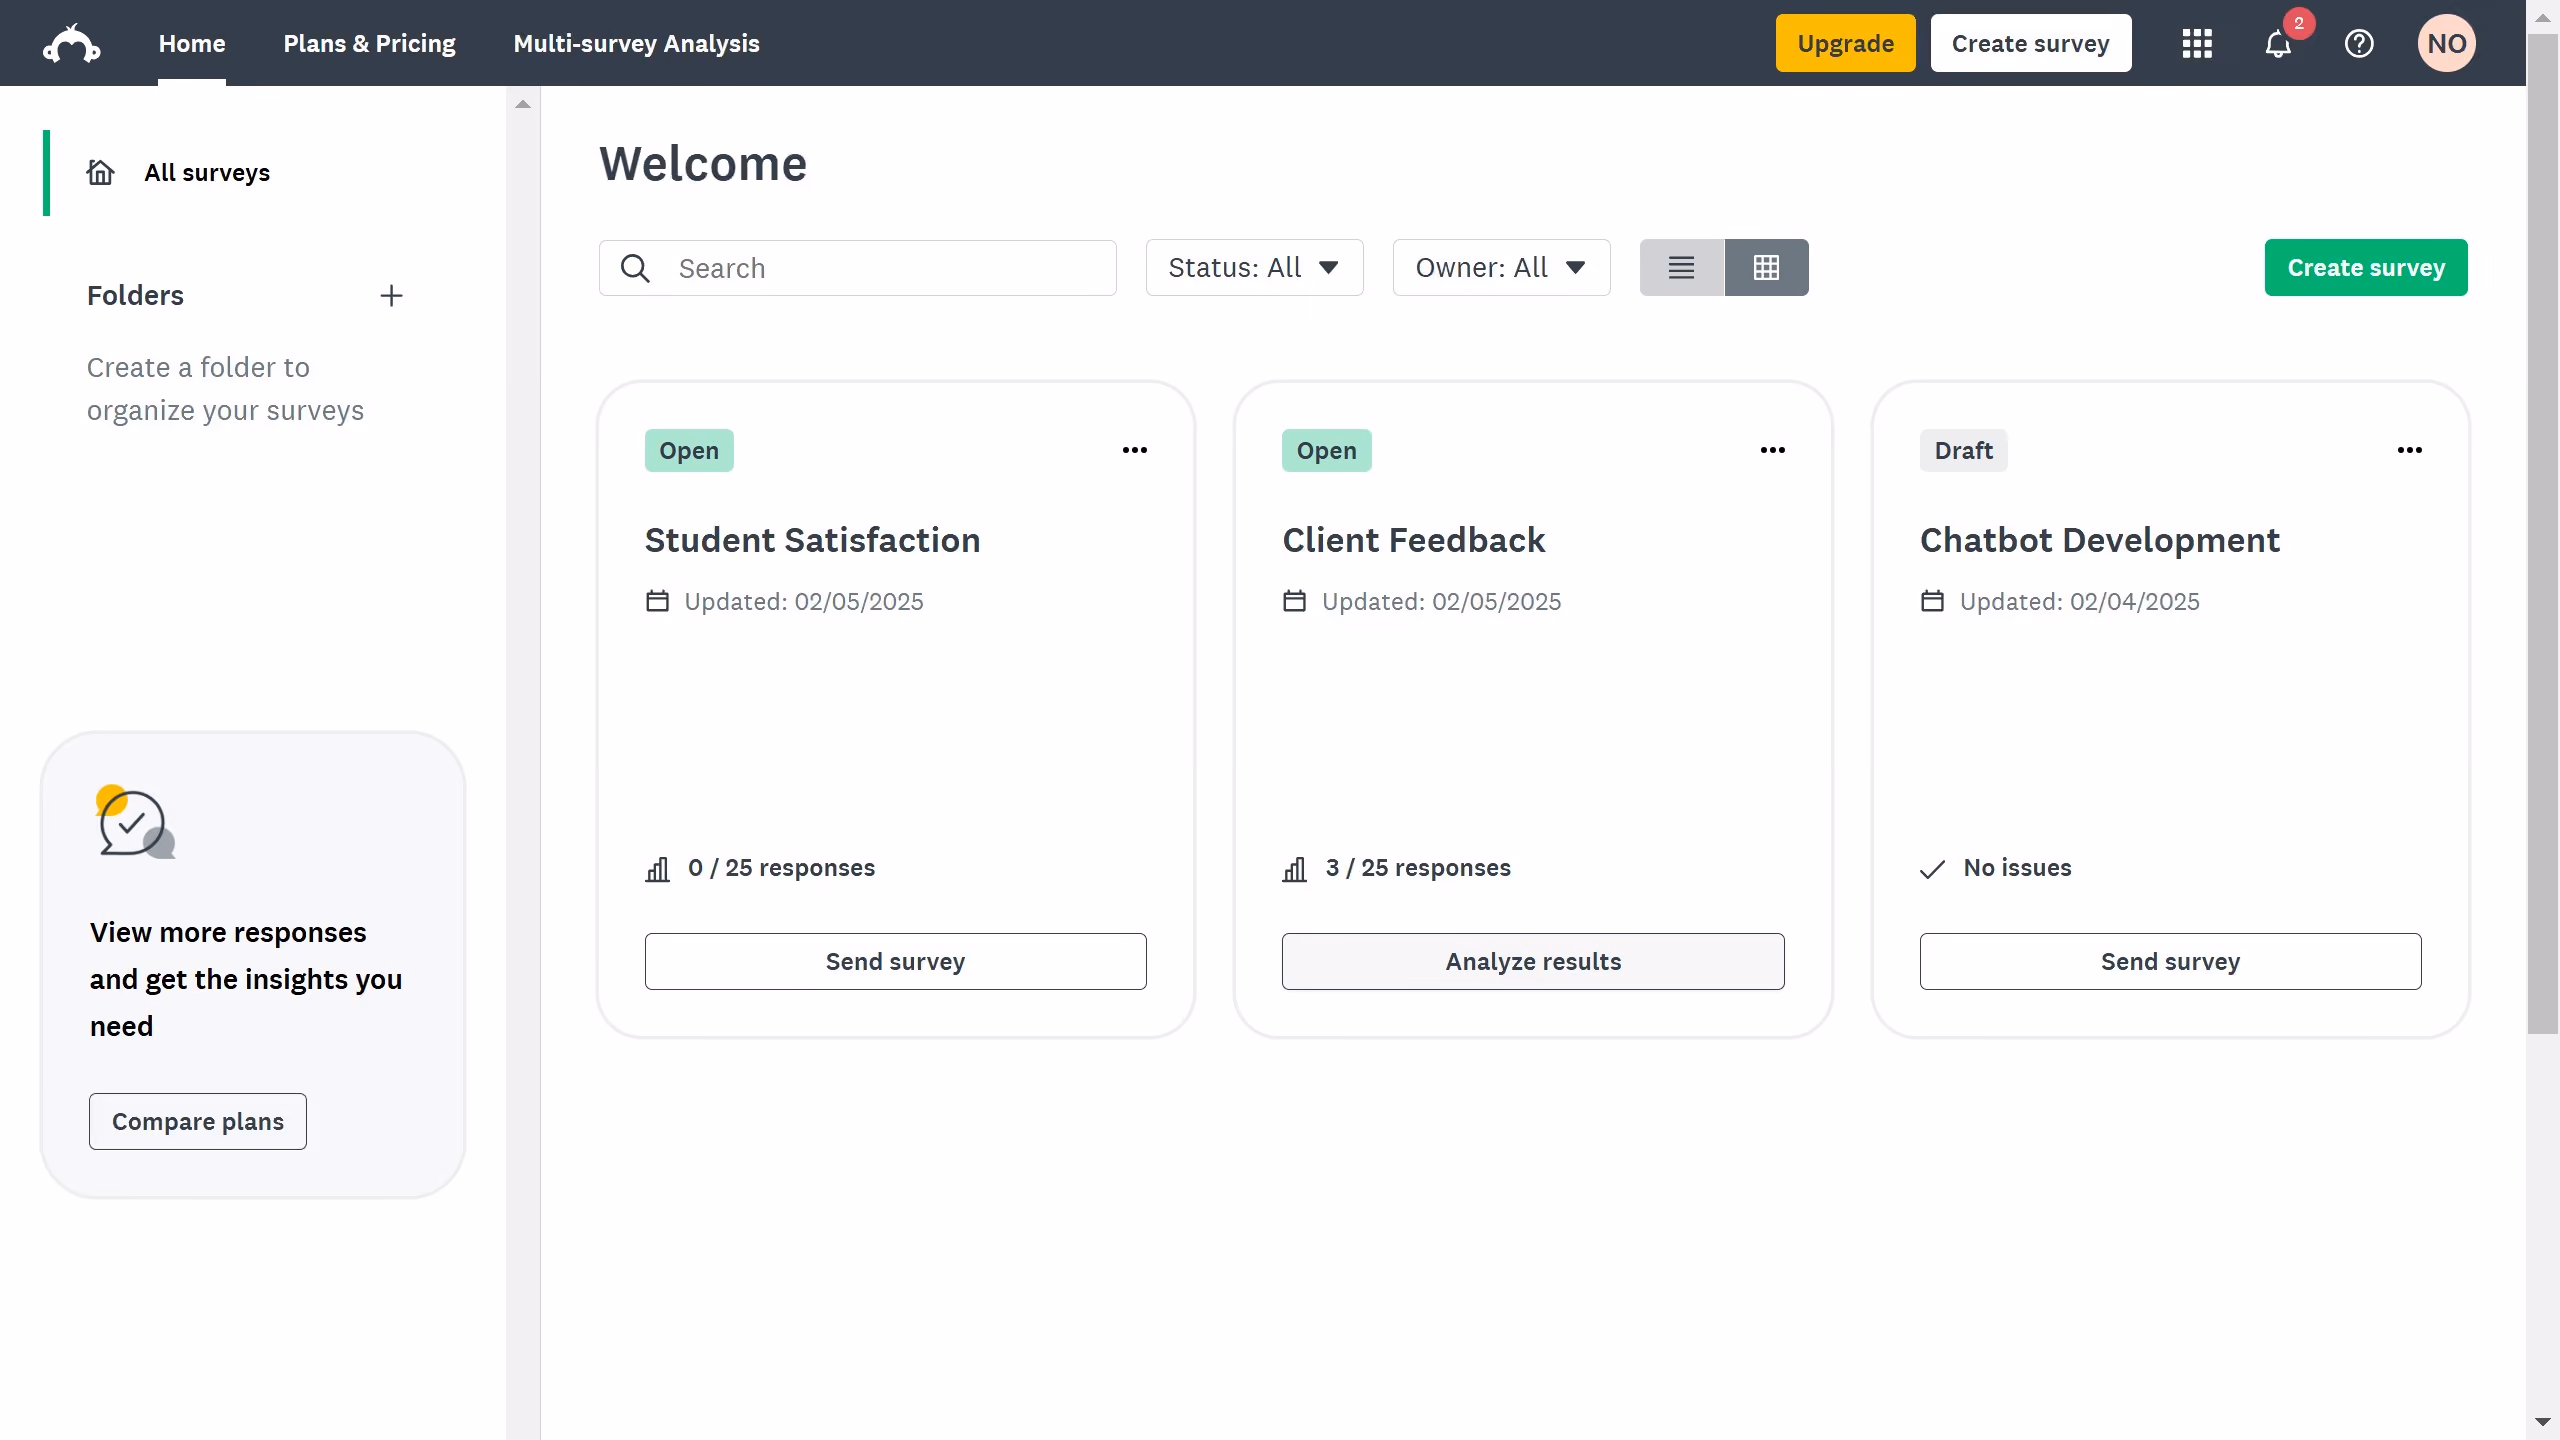Add a new folder with plus icon
Viewport: 2560px width, 1440px height.
tap(392, 296)
